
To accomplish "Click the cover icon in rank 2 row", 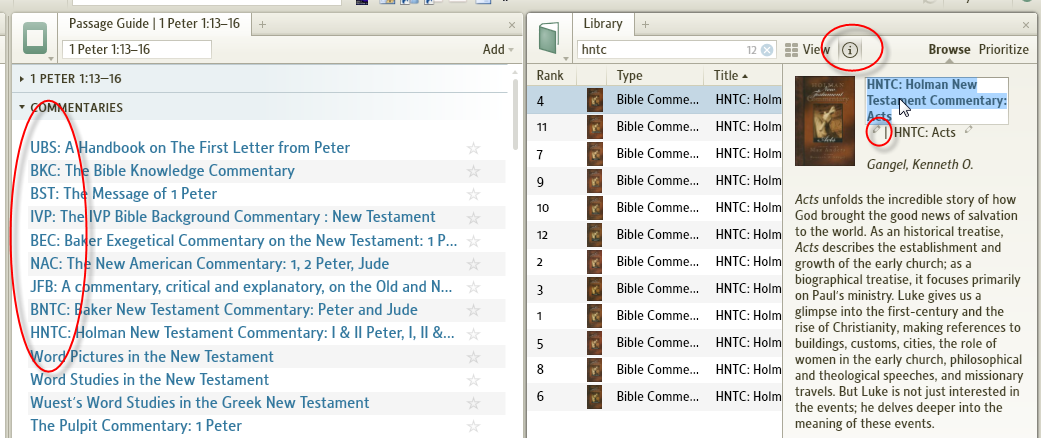I will click(594, 261).
